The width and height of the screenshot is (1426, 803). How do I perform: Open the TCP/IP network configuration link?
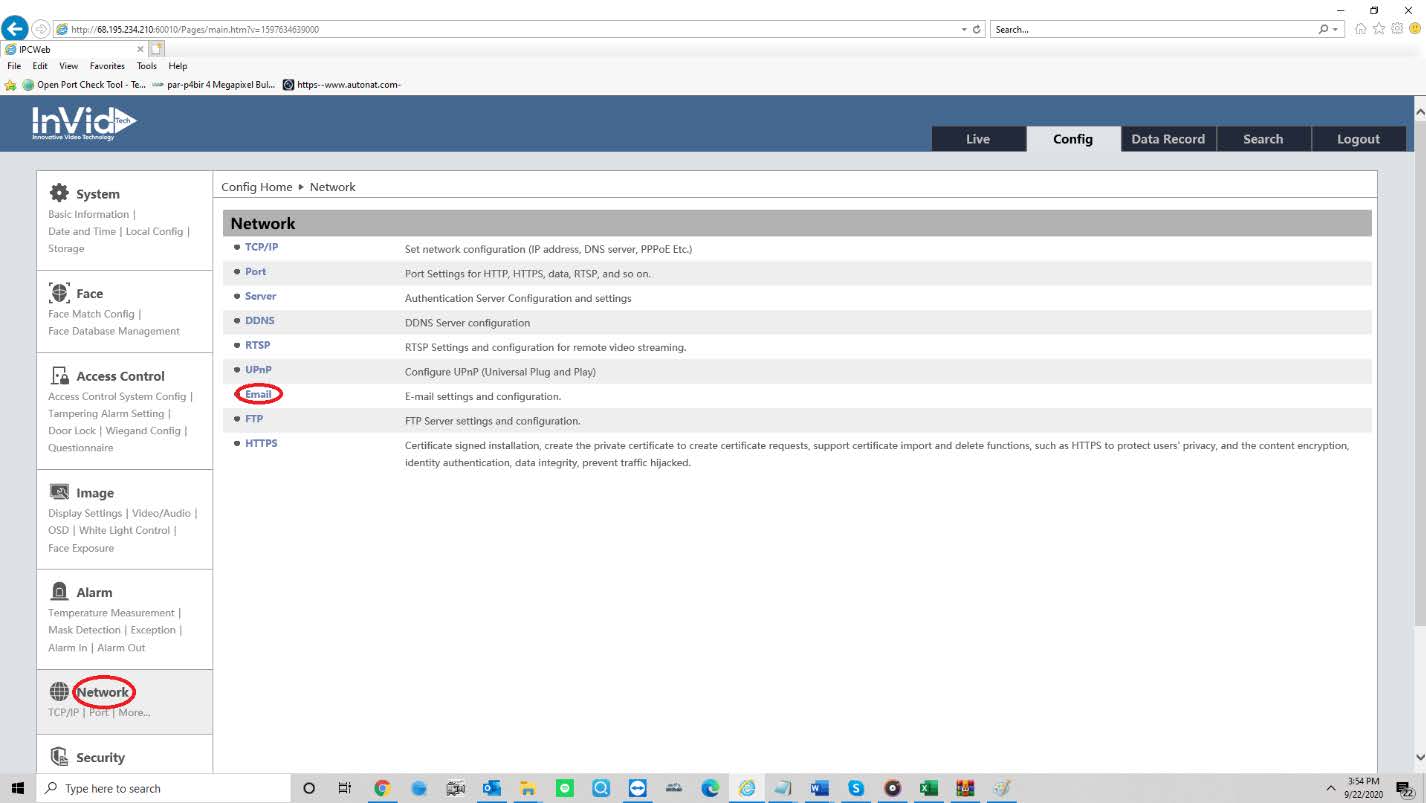click(x=261, y=247)
